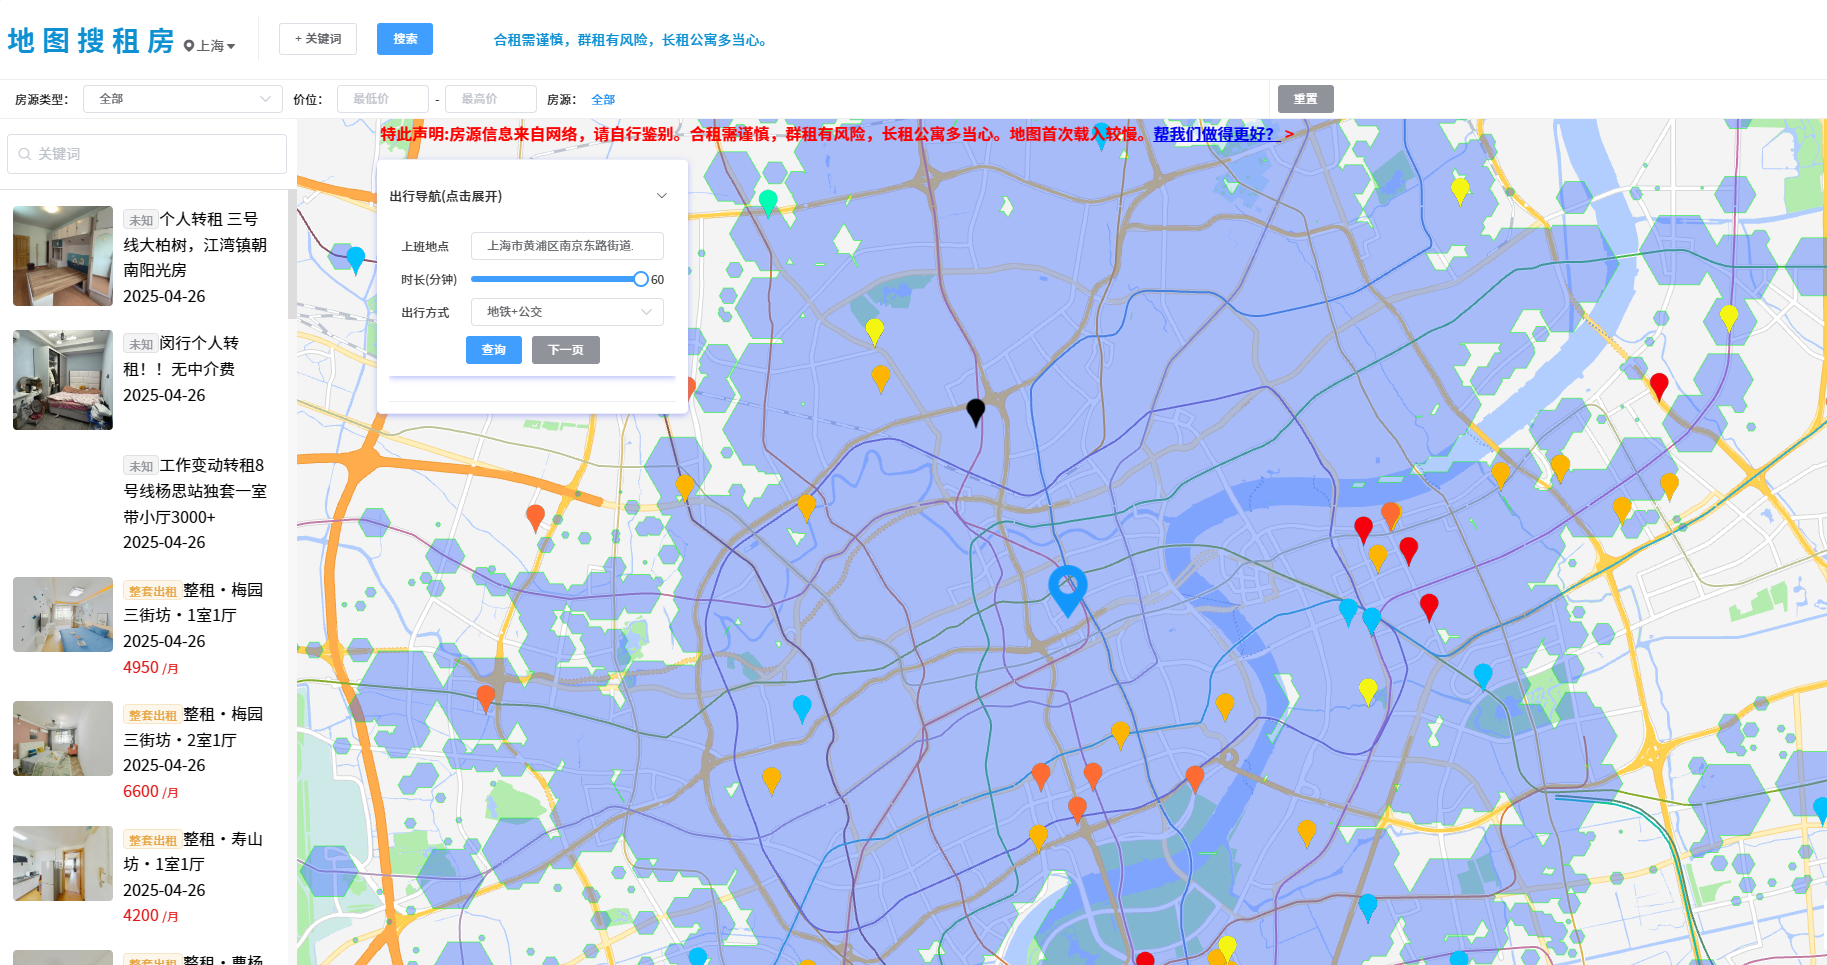This screenshot has height=965, width=1827.
Task: Click the 地图搜租房 site title
Action: [91, 41]
